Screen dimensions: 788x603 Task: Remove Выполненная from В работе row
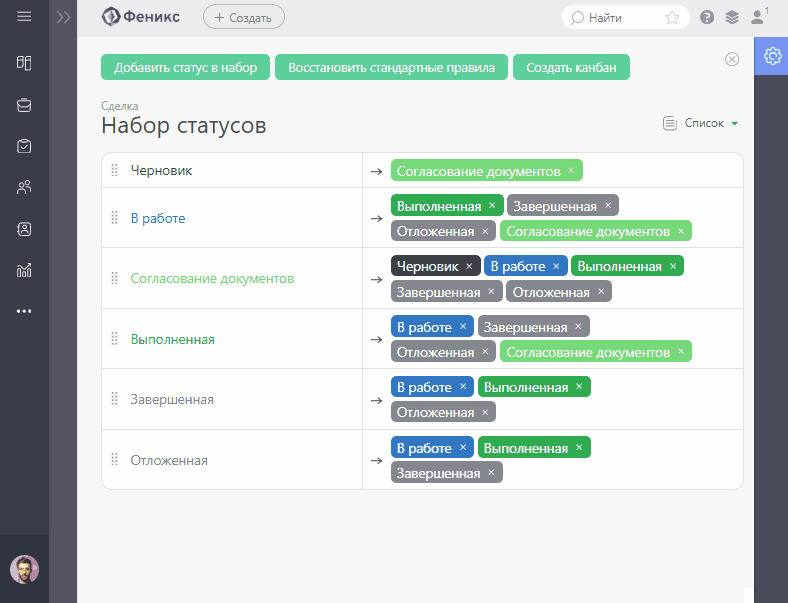[x=492, y=206]
